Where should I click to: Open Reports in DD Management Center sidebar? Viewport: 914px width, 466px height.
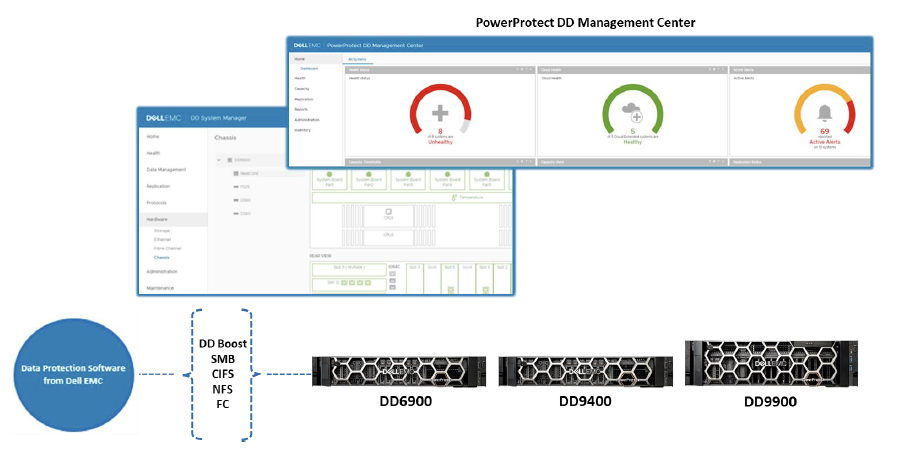301,110
